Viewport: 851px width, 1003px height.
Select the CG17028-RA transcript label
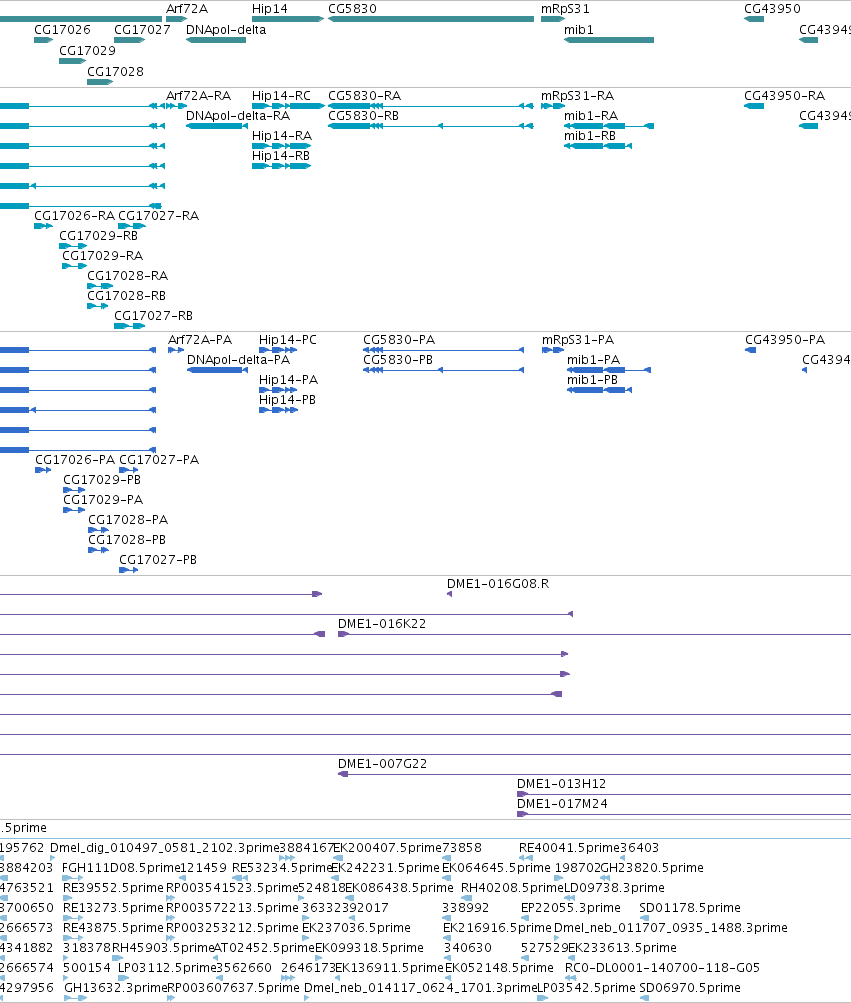[128, 276]
